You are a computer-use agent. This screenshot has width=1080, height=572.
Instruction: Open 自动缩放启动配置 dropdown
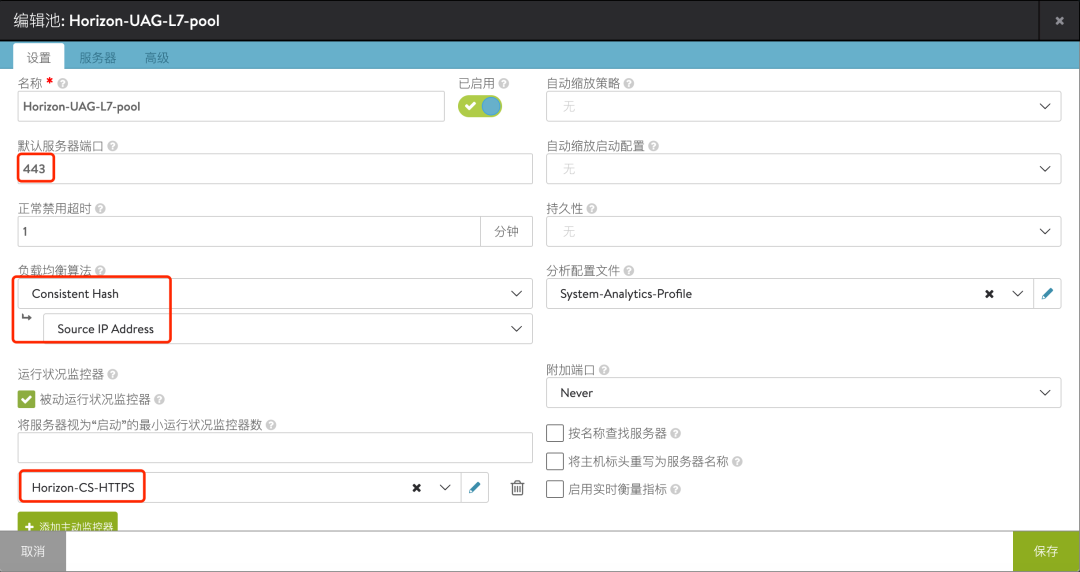click(x=803, y=169)
